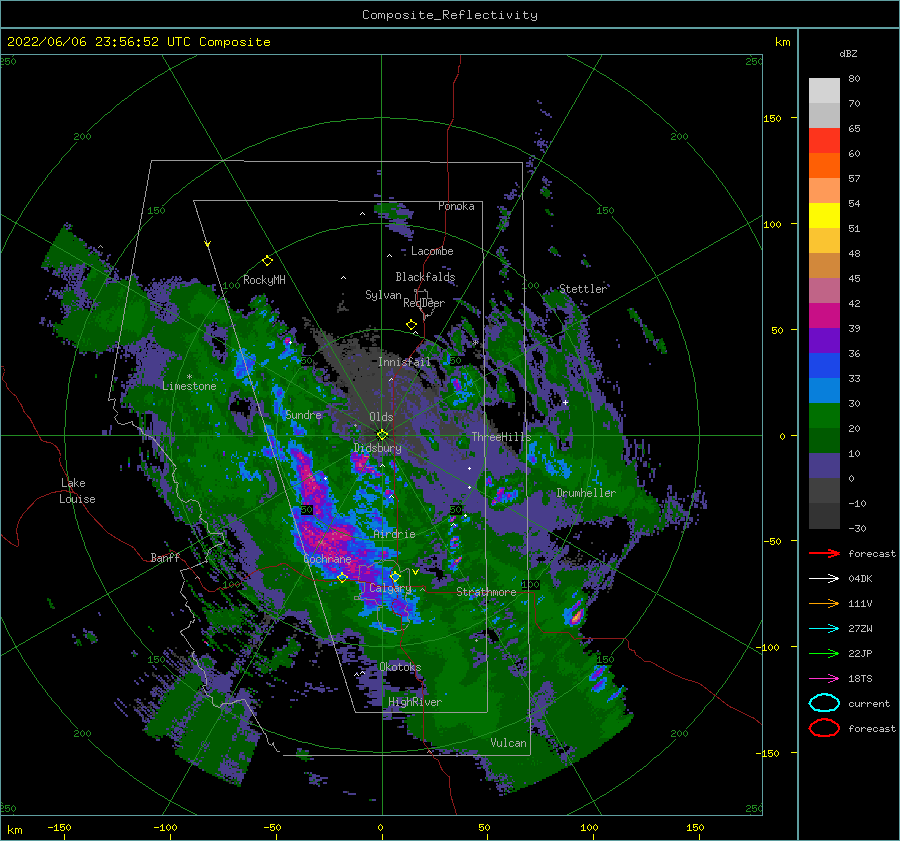900x841 pixels.
Task: Select the yellow diamond marker beside RockyMH
Action: 267,261
